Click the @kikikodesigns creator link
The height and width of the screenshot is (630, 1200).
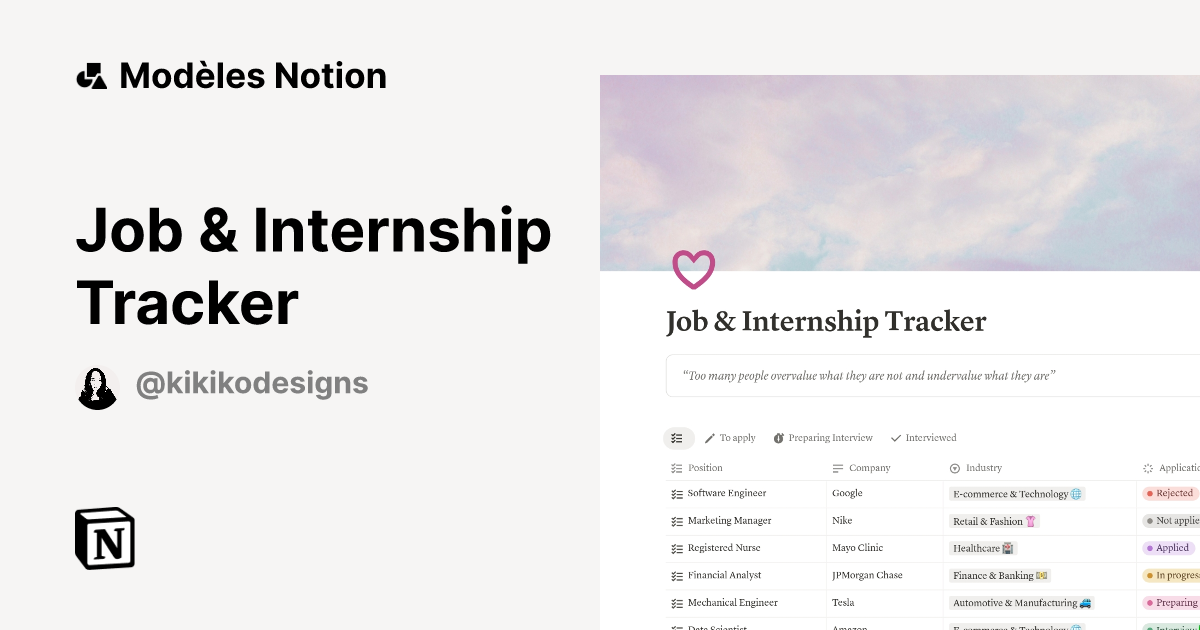coord(251,384)
